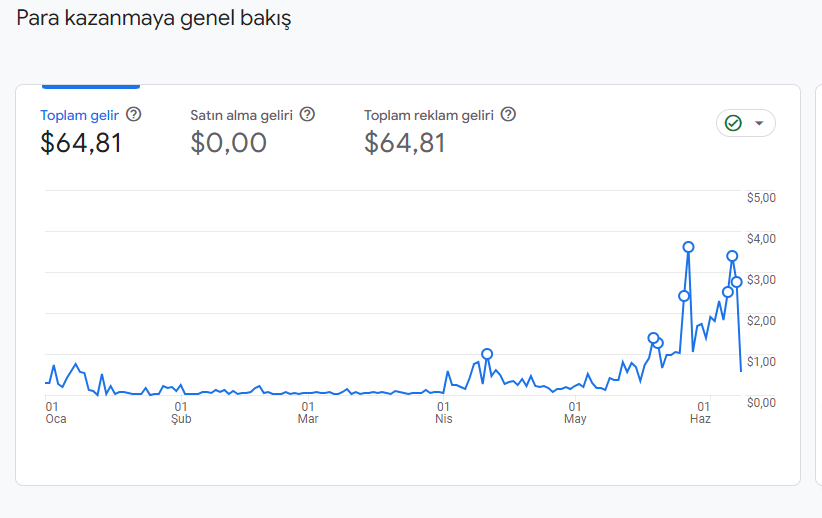Image resolution: width=822 pixels, height=518 pixels.
Task: Click the April peak marker near $1,00
Action: click(x=487, y=354)
